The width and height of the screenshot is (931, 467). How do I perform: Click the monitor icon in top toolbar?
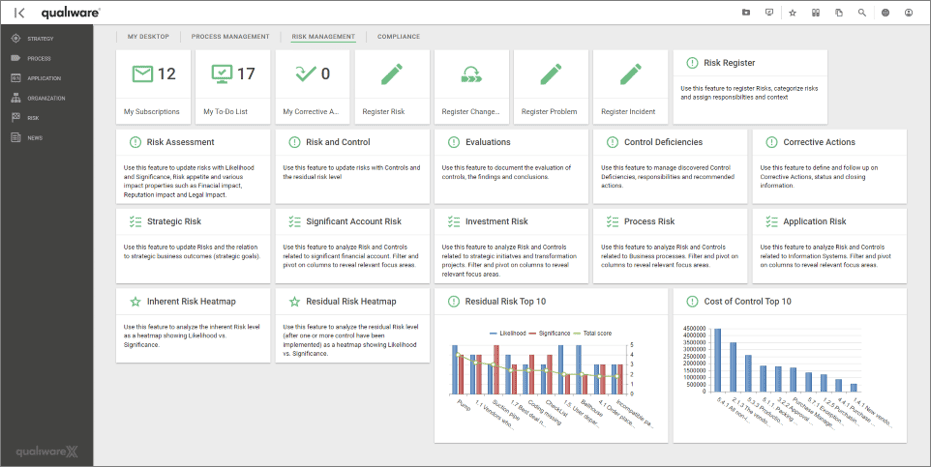769,12
